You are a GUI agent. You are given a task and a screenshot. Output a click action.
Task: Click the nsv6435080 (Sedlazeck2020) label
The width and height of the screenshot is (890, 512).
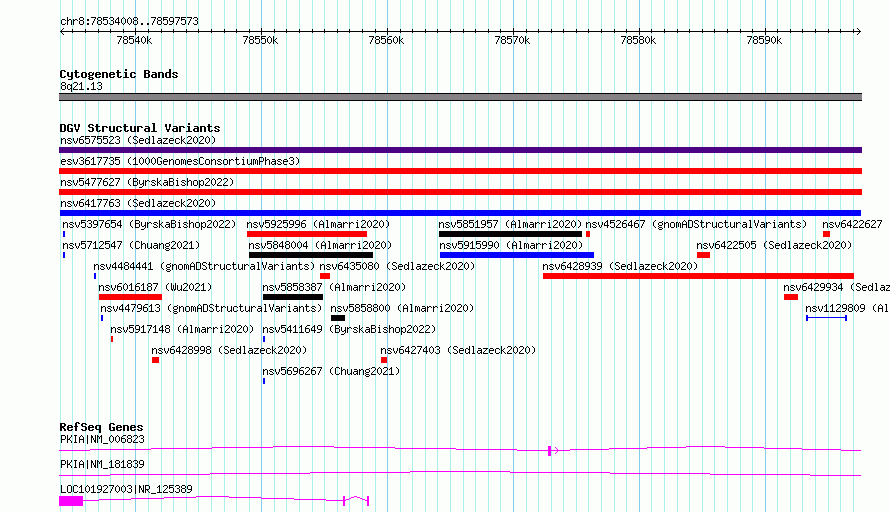point(397,266)
